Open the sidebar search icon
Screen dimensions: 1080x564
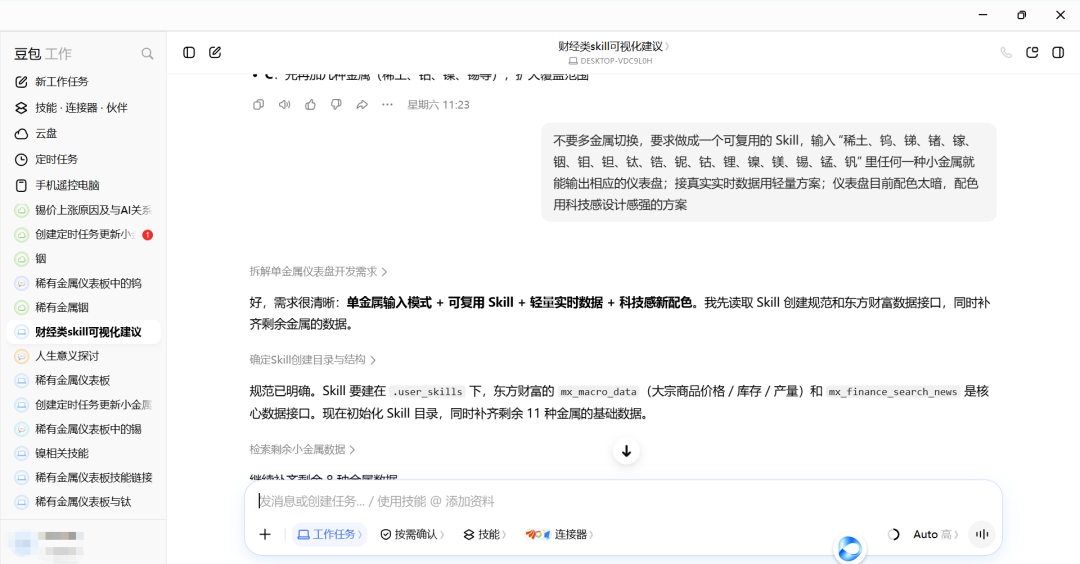pos(147,54)
